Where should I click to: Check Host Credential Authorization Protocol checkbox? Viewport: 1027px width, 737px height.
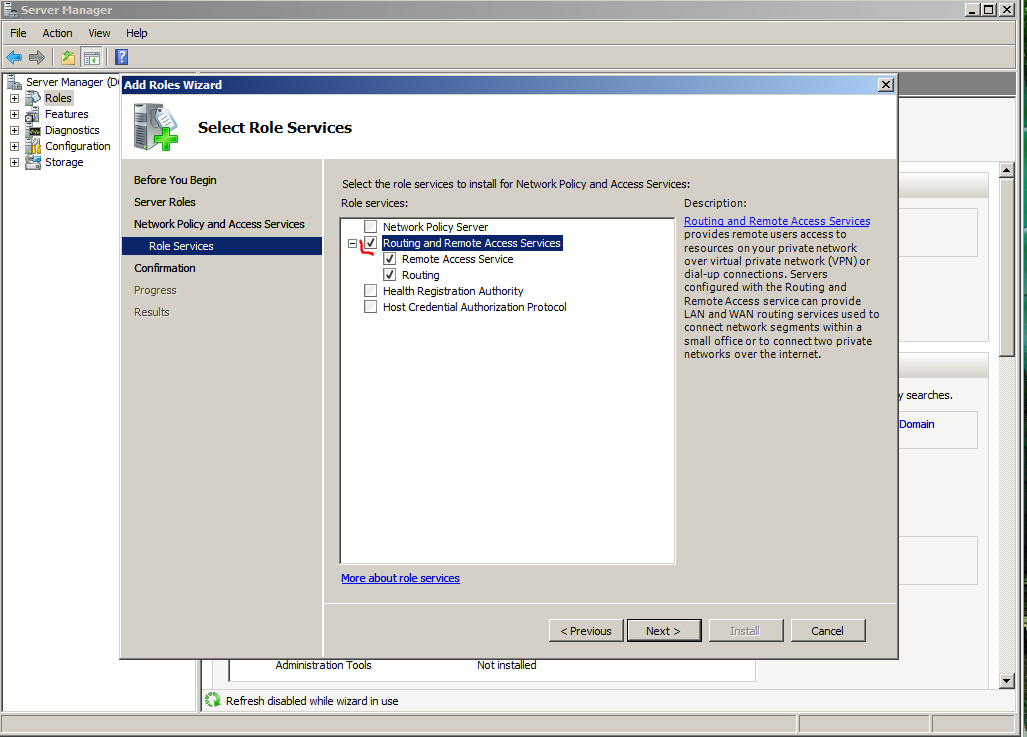tap(371, 307)
